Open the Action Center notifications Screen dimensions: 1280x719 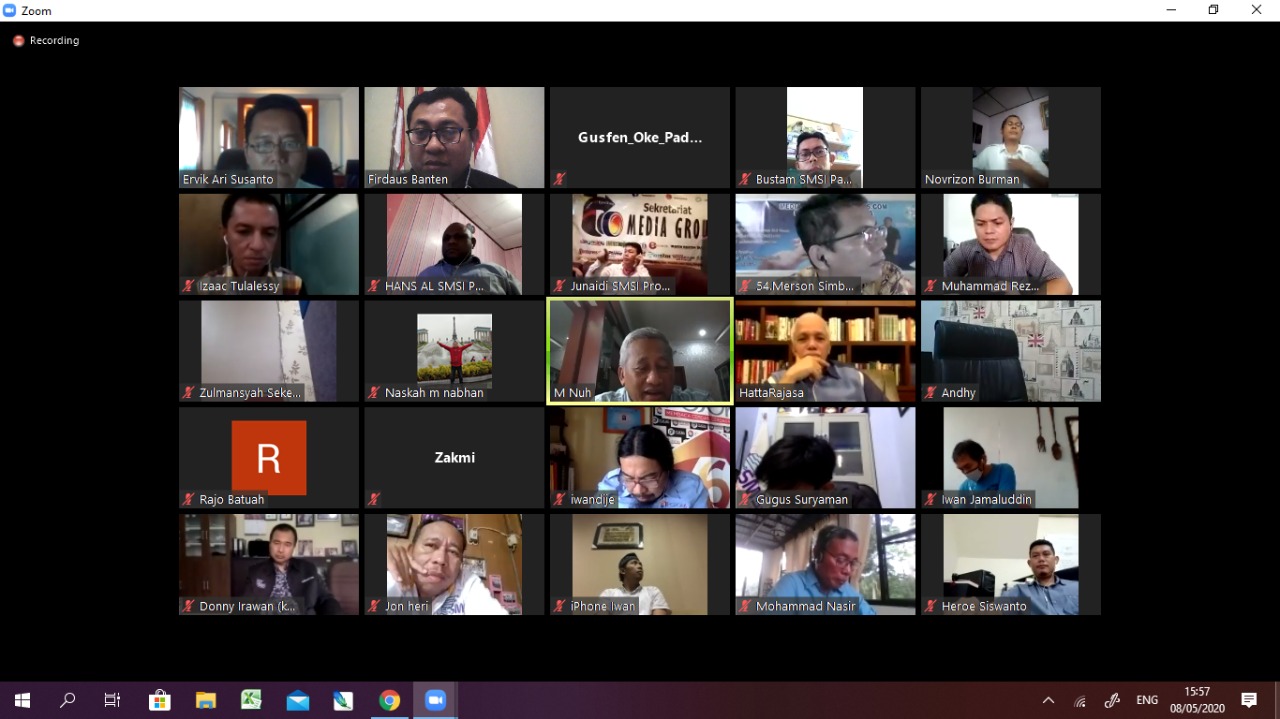tap(1249, 700)
